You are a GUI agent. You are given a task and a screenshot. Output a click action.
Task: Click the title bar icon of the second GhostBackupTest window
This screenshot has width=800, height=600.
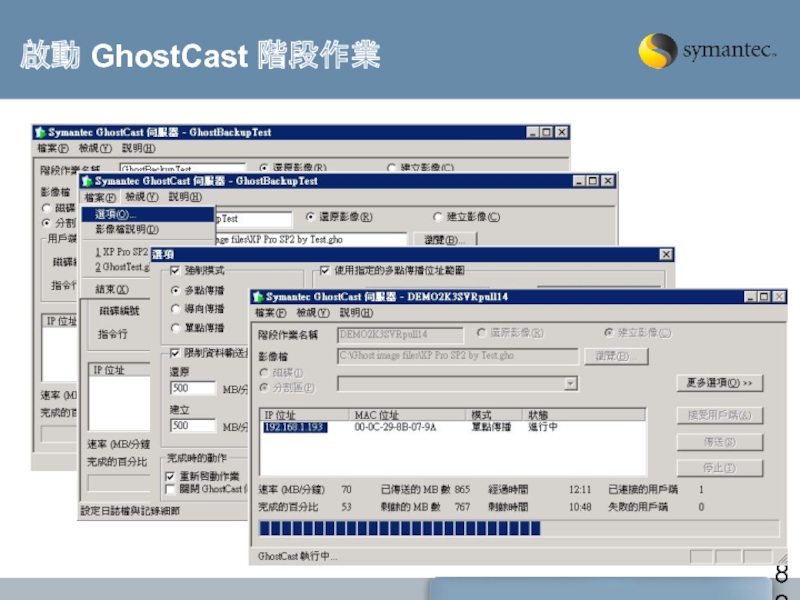[87, 181]
